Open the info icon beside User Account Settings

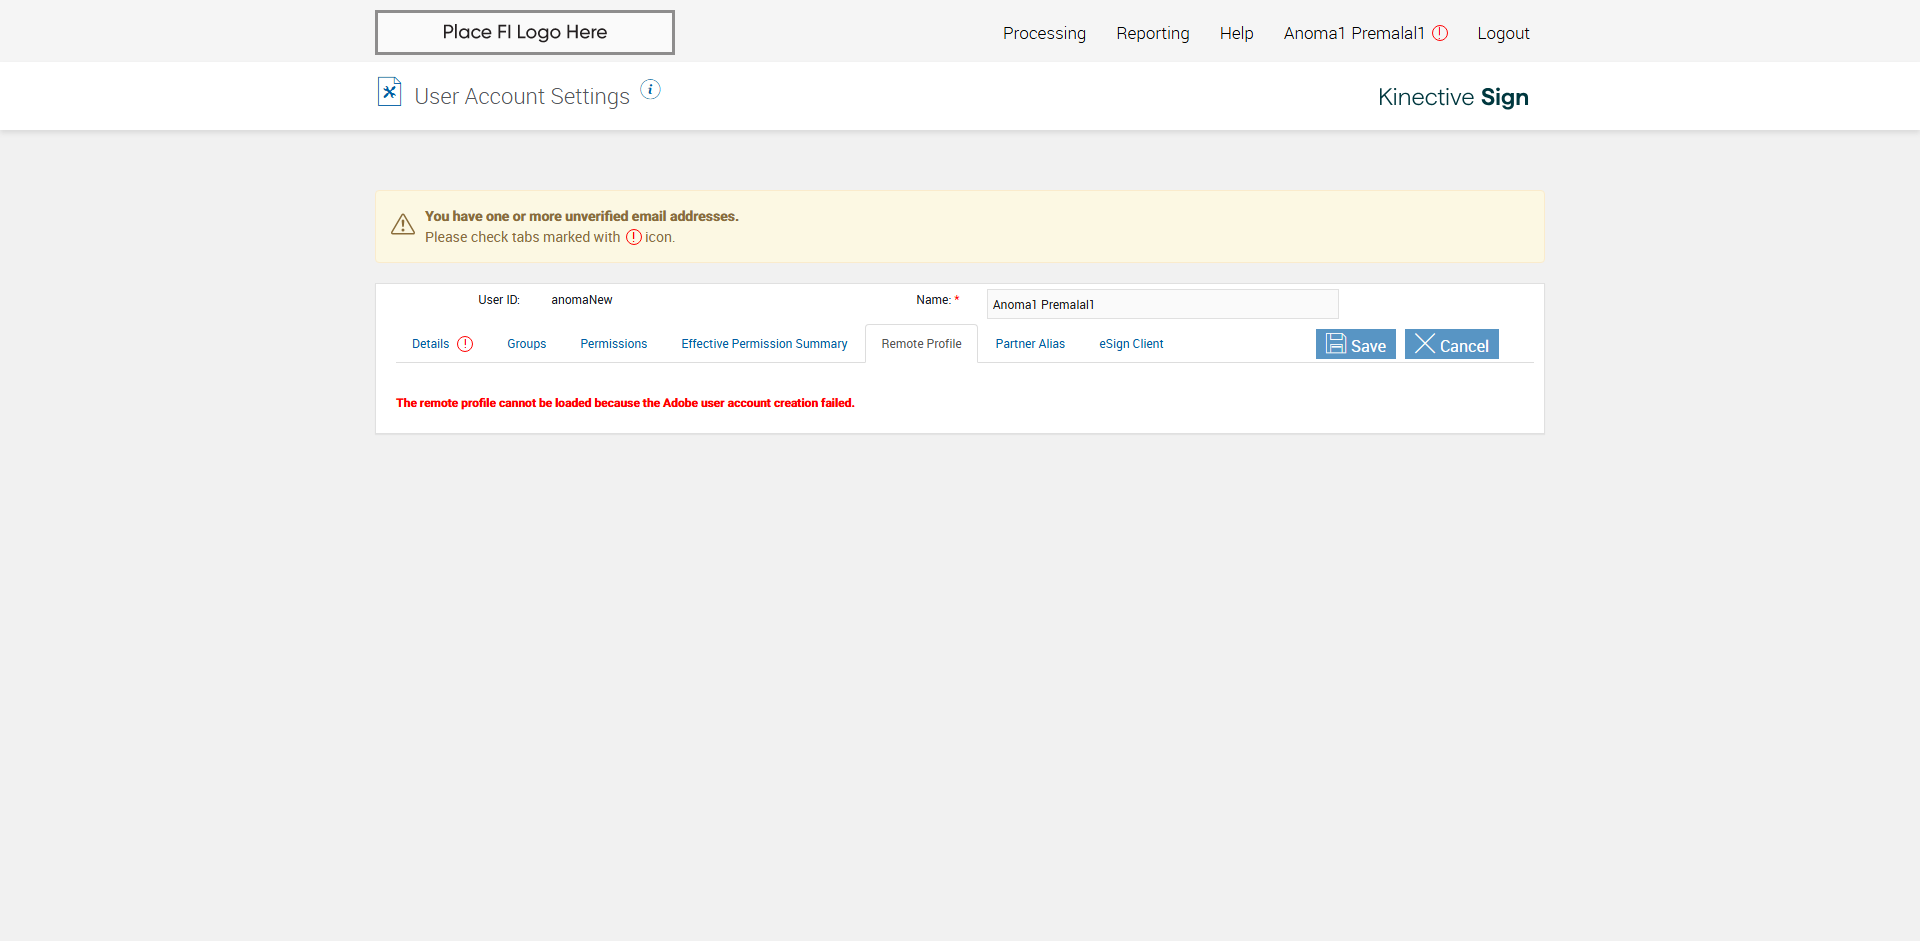click(650, 89)
